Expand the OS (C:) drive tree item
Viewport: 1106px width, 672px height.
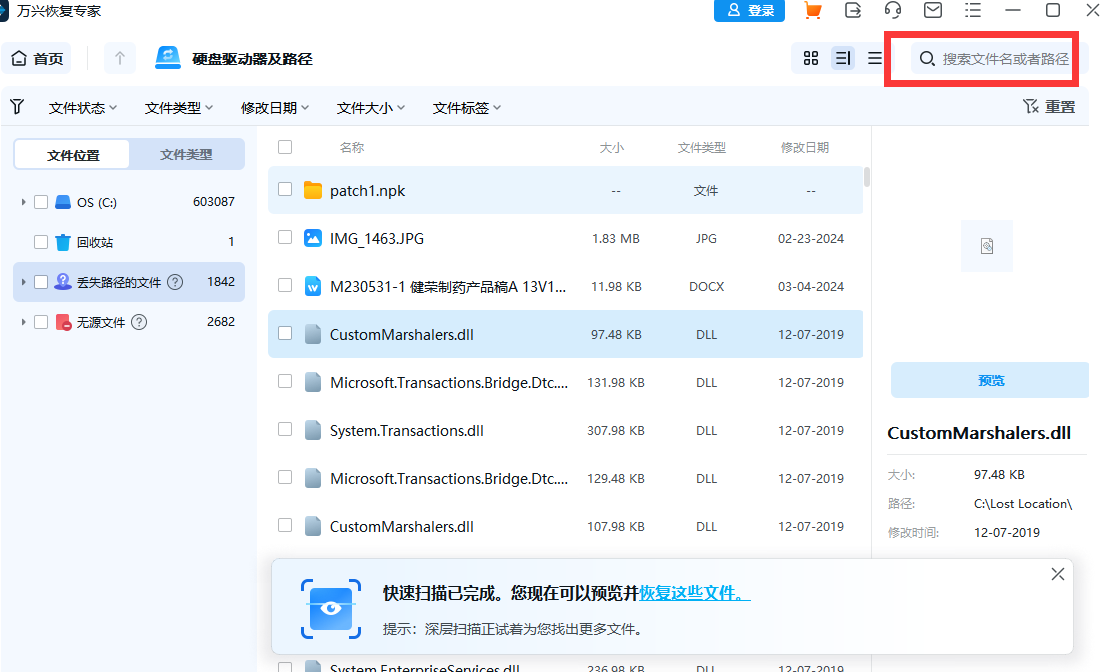point(22,201)
